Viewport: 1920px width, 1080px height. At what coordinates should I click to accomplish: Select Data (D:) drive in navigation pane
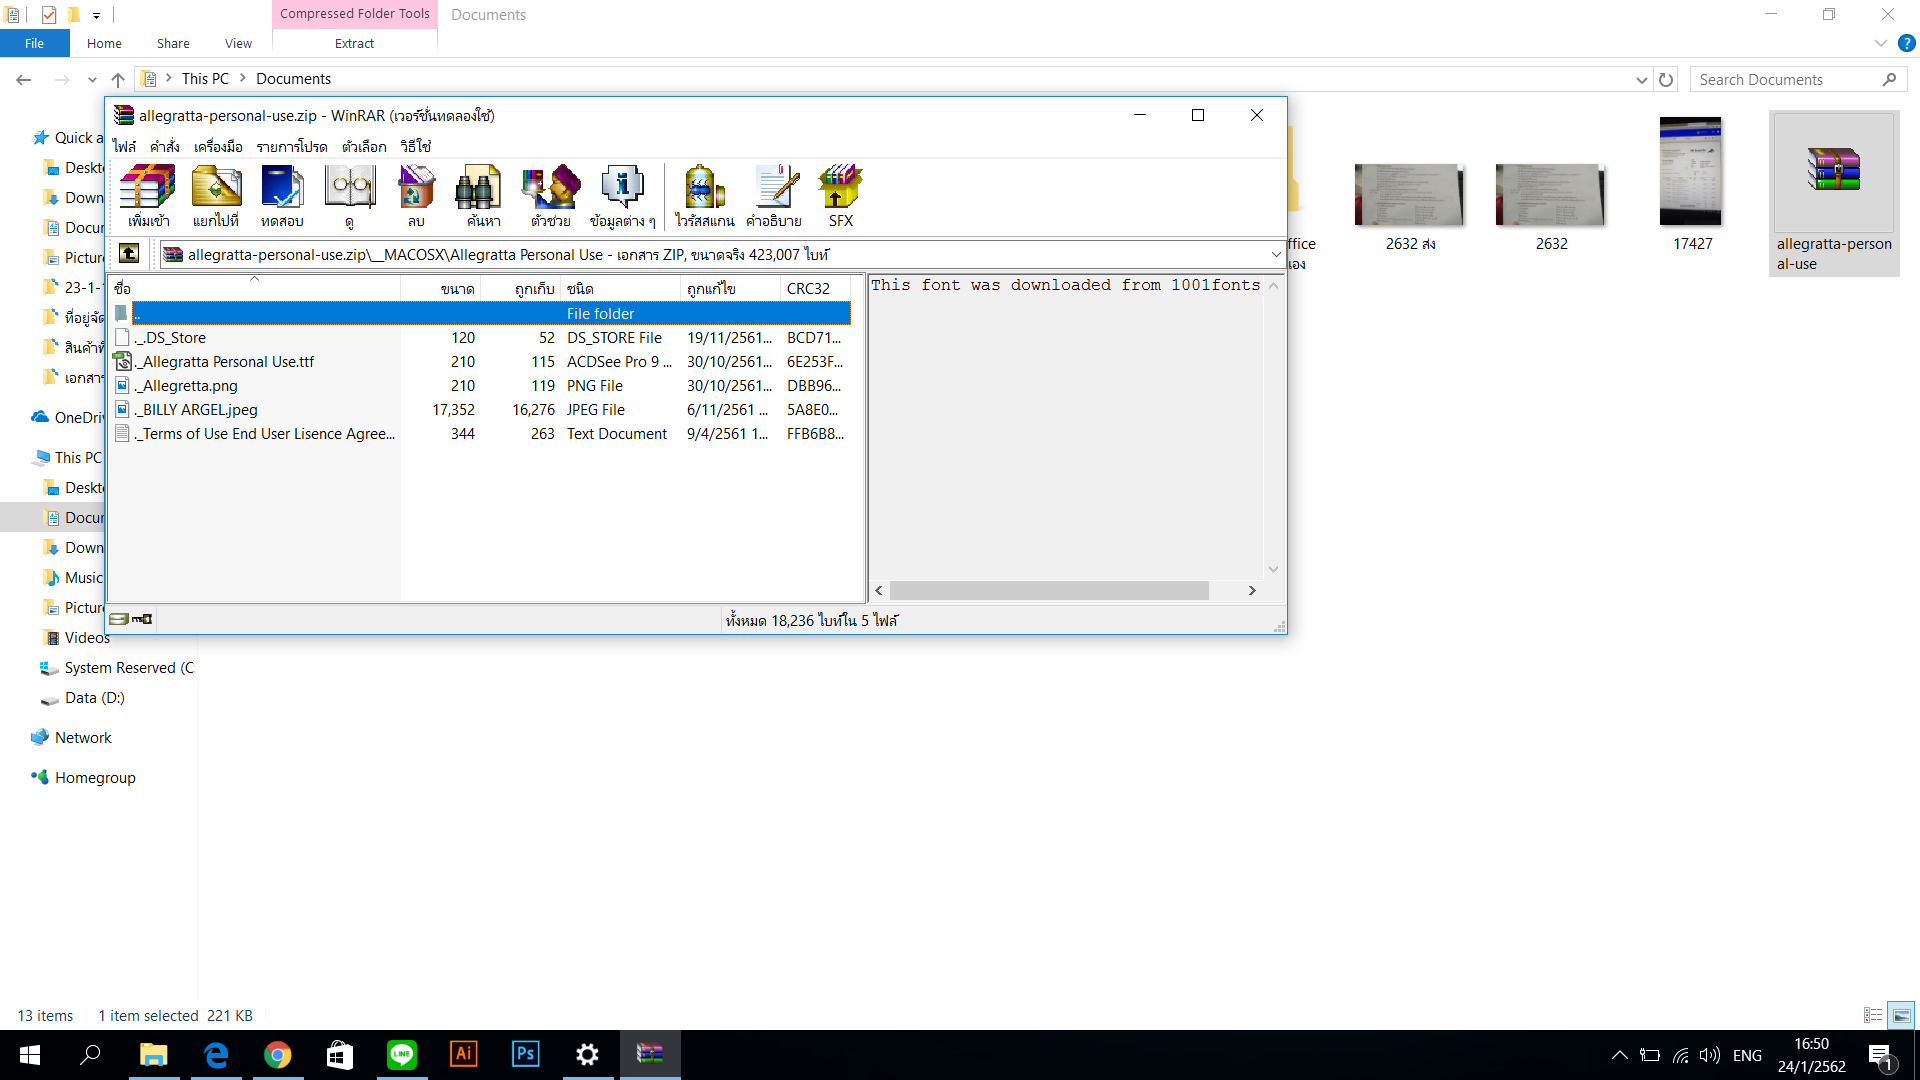point(94,698)
